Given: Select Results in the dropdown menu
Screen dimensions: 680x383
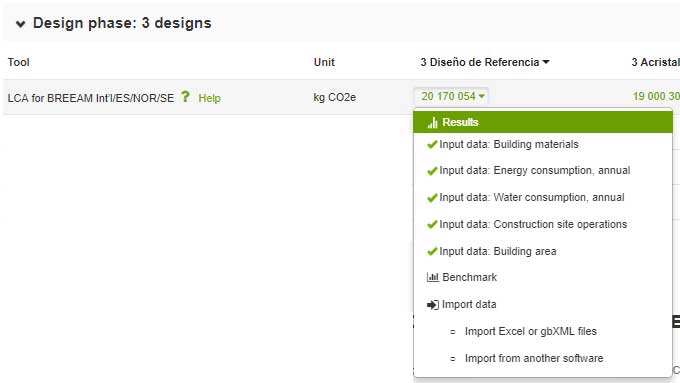Looking at the screenshot, I should [543, 122].
